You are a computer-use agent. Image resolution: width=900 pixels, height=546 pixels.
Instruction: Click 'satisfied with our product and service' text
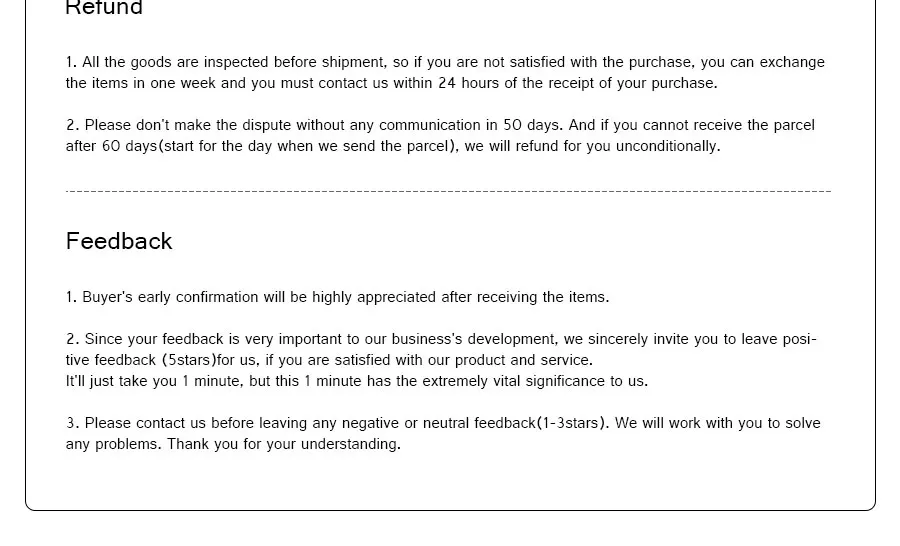pos(464,361)
